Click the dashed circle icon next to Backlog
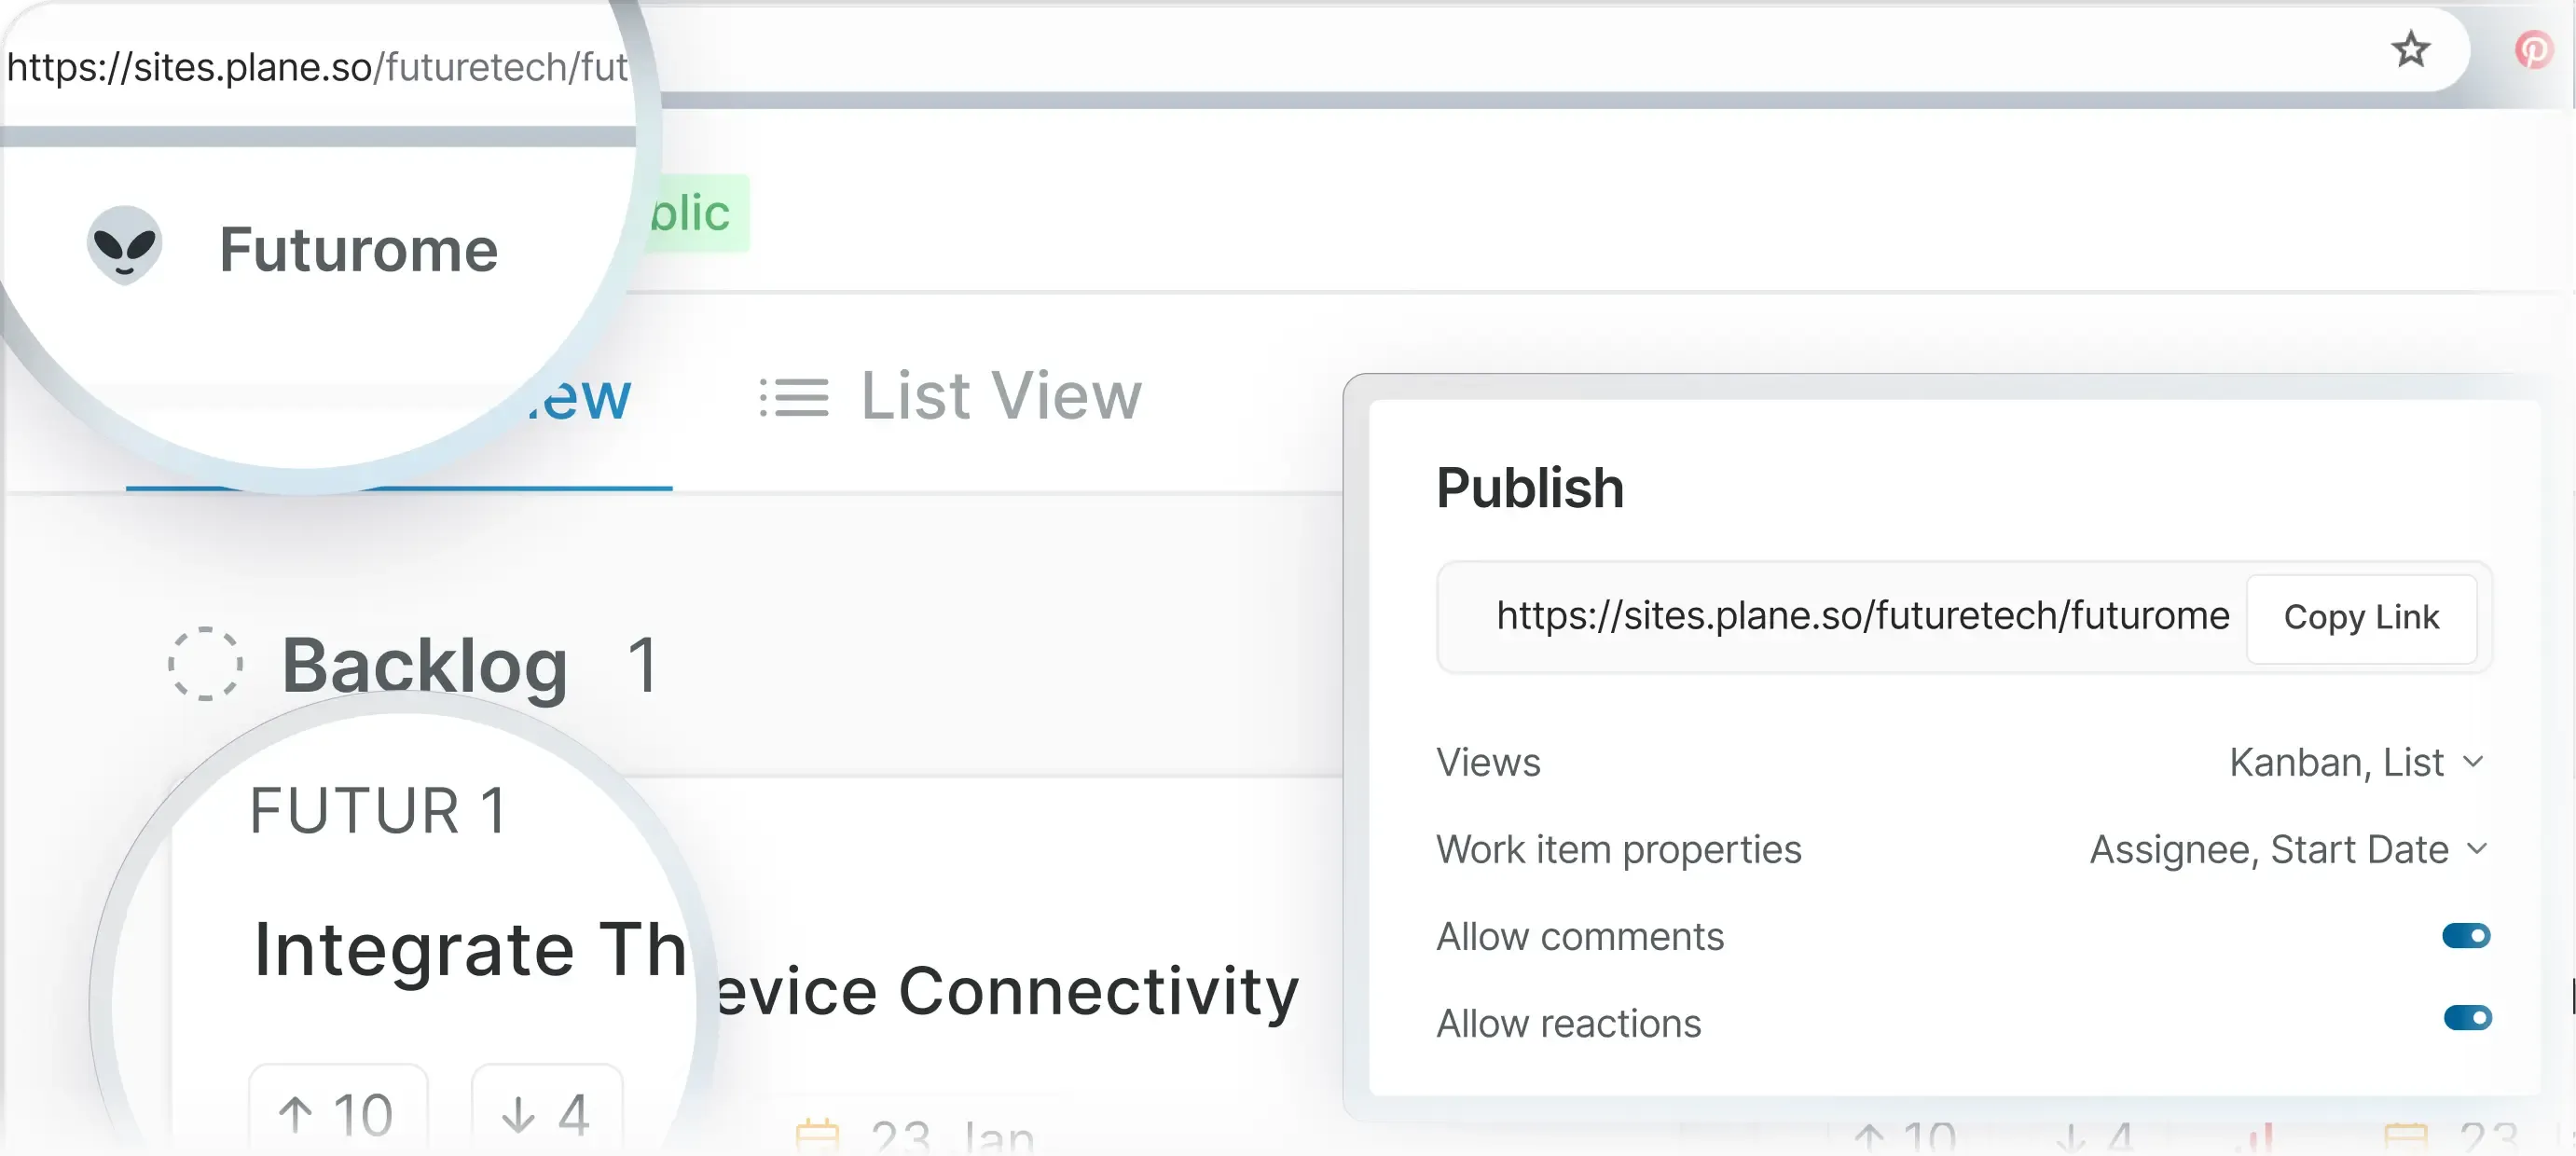The height and width of the screenshot is (1156, 2576). point(205,665)
